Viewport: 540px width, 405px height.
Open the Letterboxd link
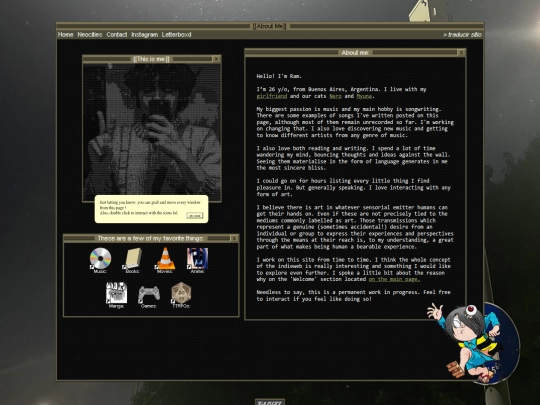[x=176, y=34]
